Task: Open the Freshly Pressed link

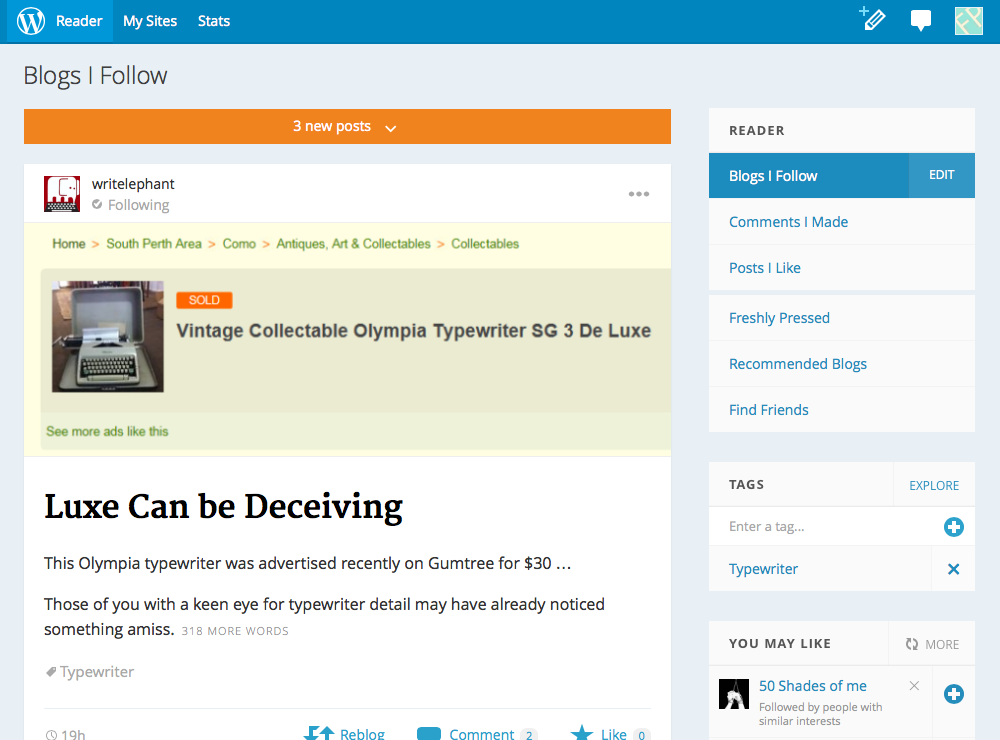Action: click(x=779, y=318)
